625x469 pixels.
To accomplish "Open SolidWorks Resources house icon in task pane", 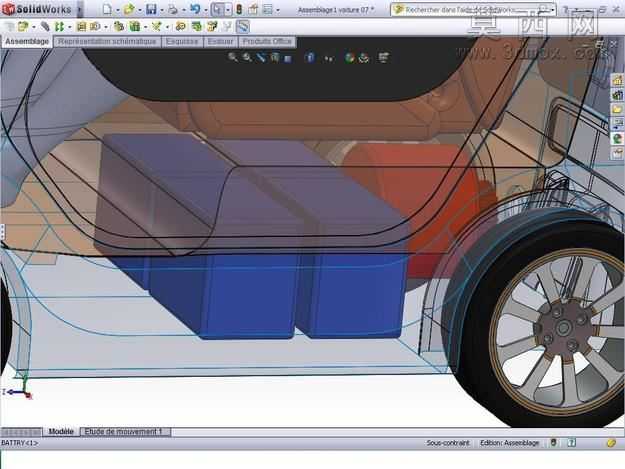I will 618,80.
